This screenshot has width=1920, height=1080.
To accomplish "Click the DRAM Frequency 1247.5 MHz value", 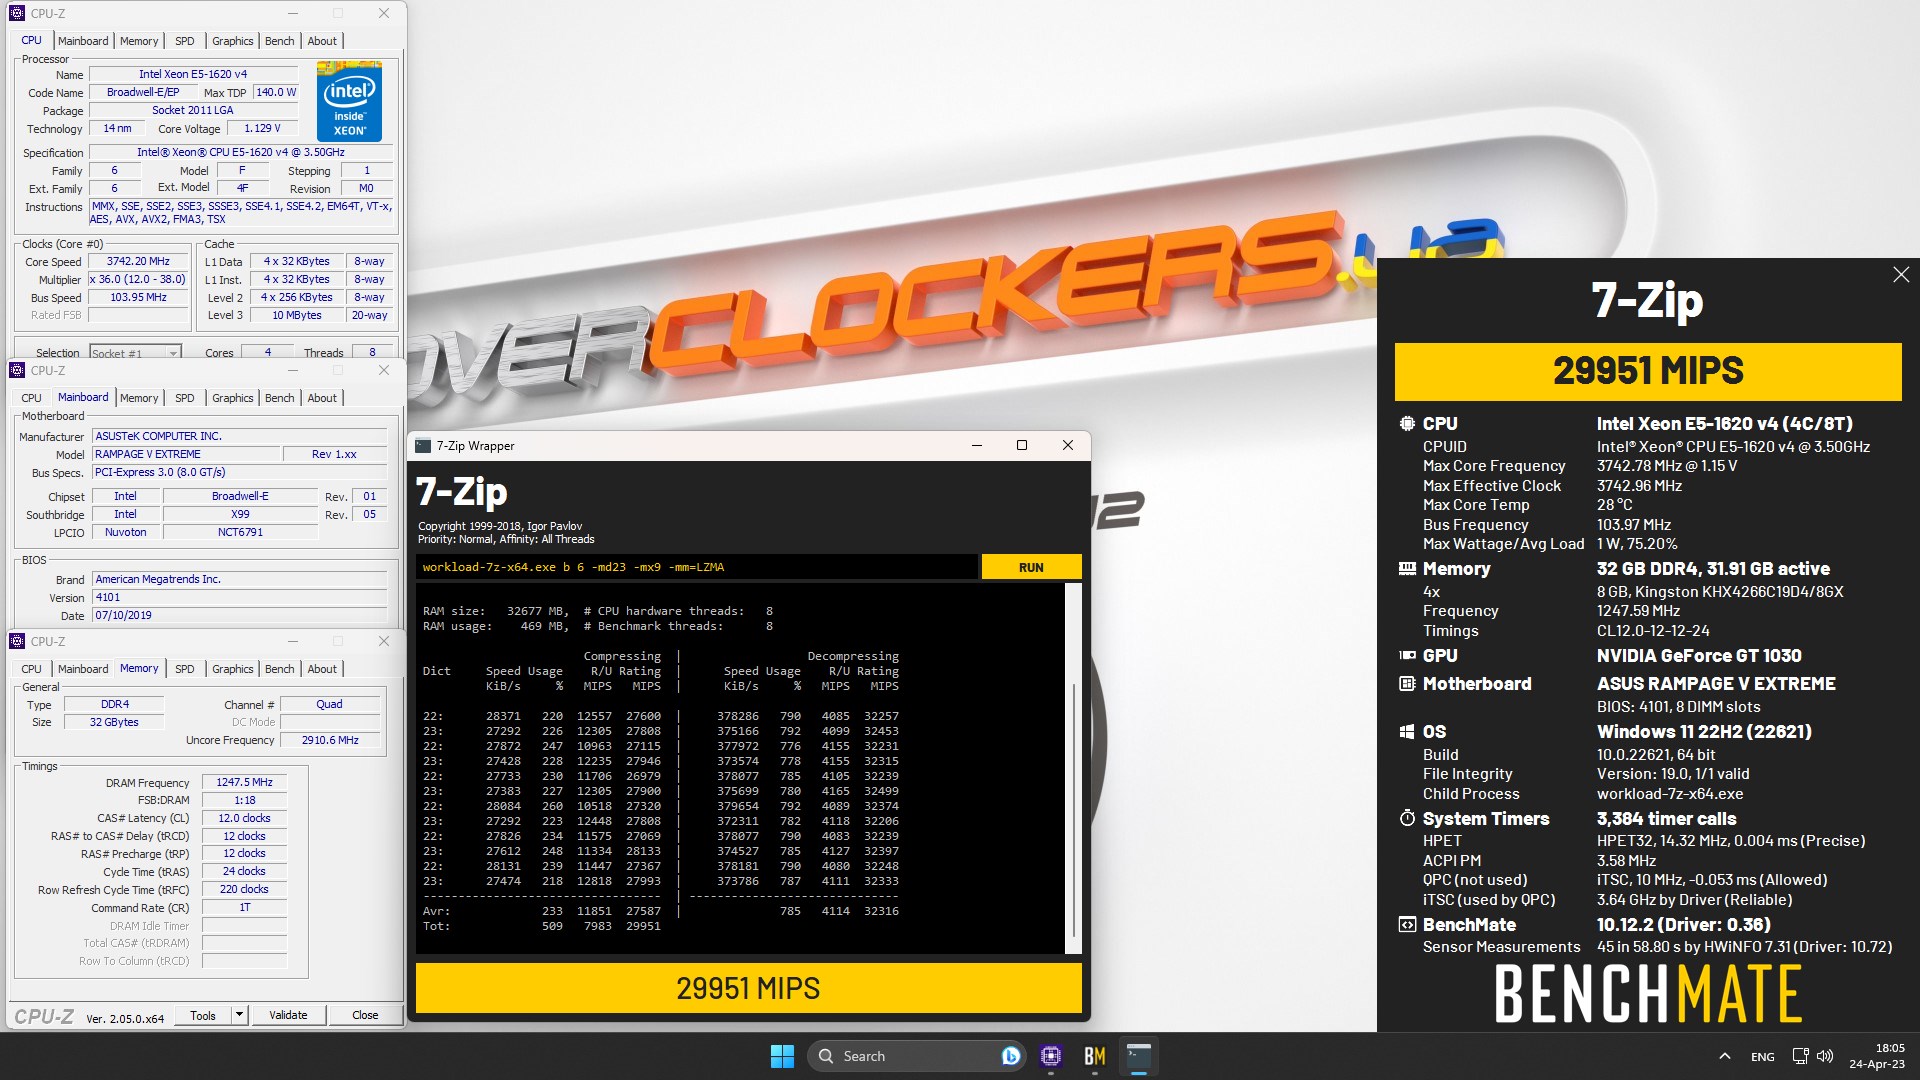I will tap(244, 782).
